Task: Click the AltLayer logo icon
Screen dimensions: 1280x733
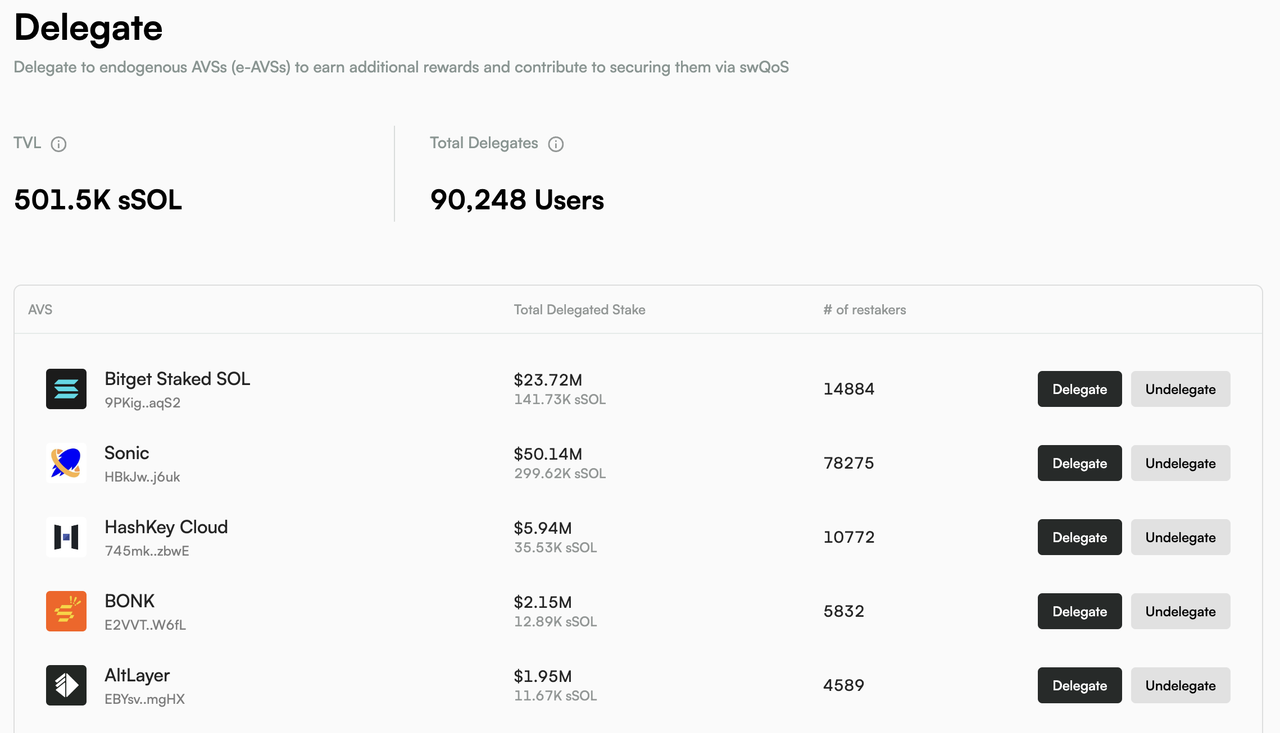Action: pyautogui.click(x=66, y=685)
